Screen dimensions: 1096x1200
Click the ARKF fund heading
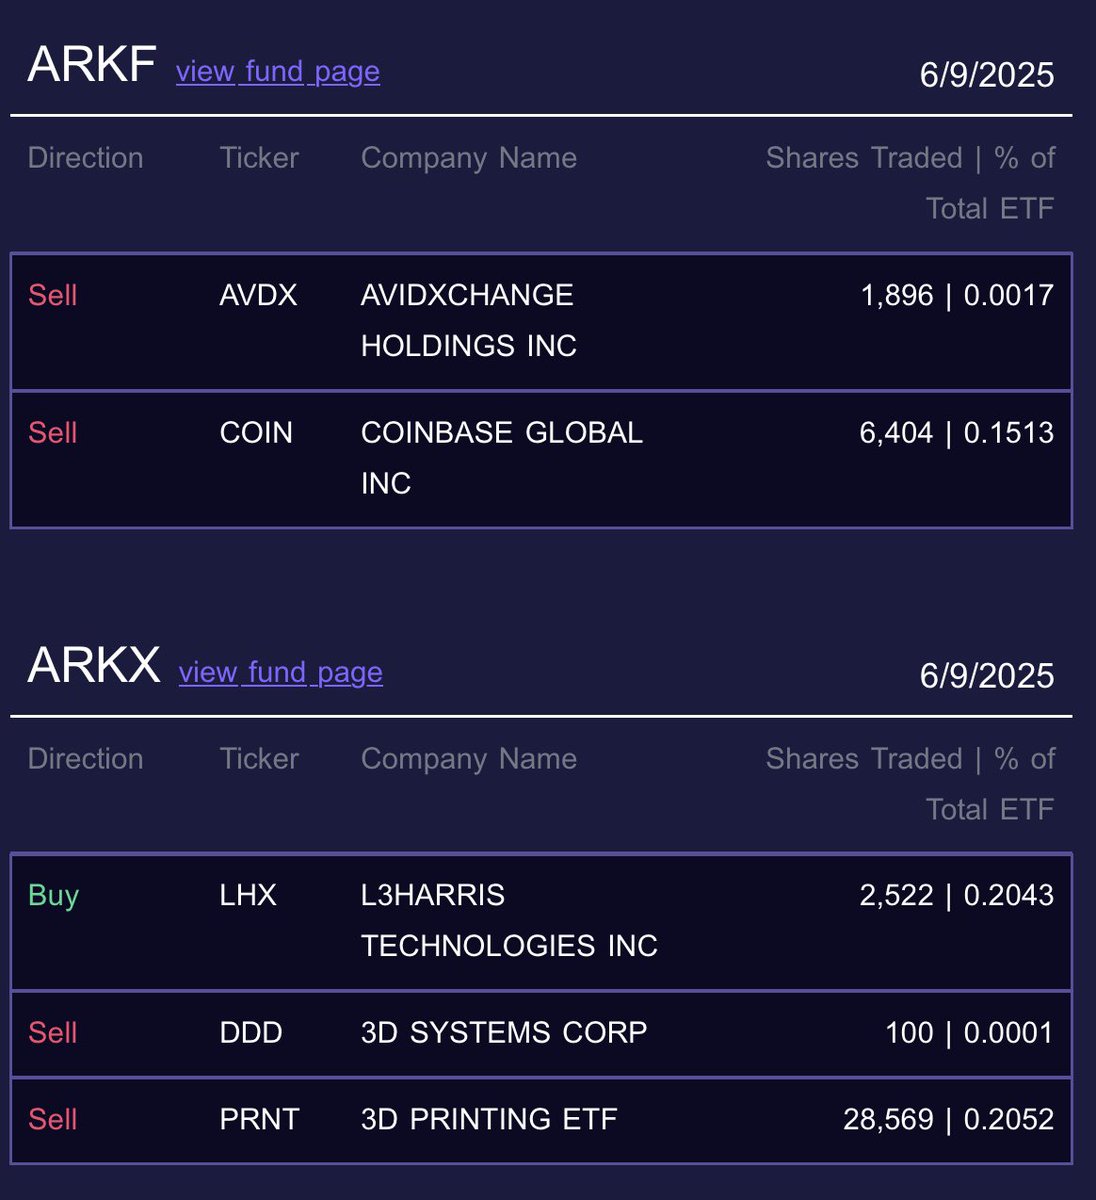tap(91, 66)
